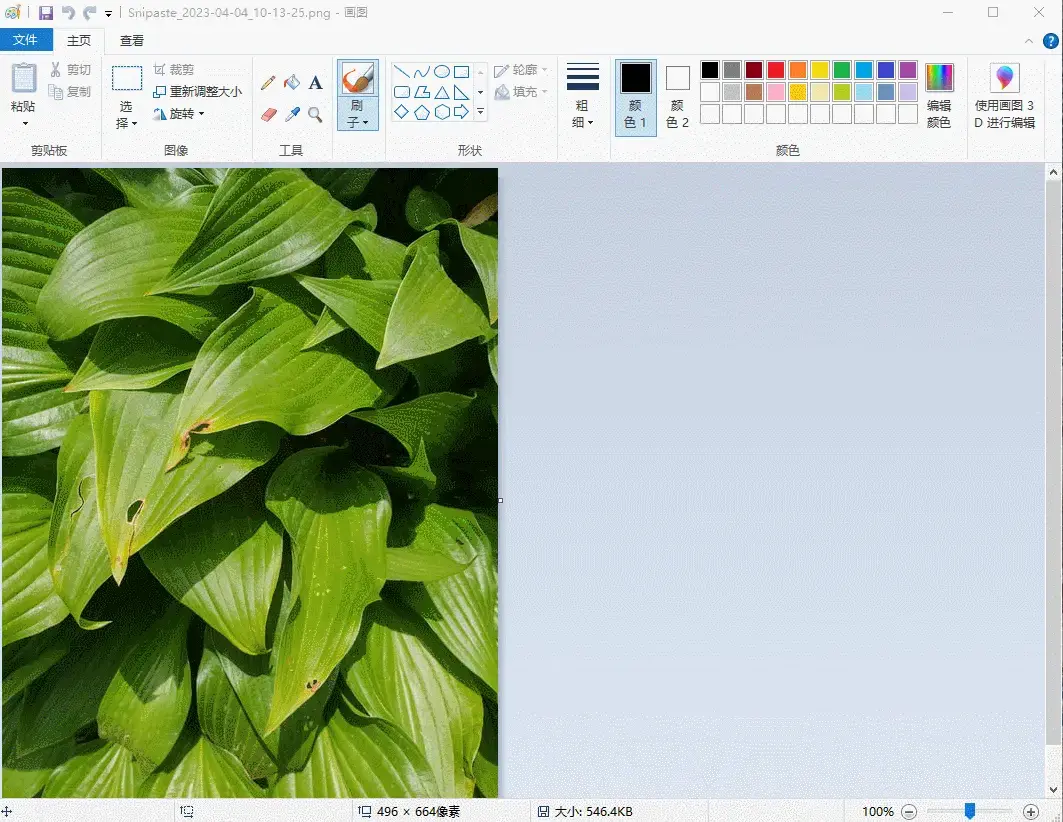The width and height of the screenshot is (1063, 822).
Task: Switch to the View tab
Action: pyautogui.click(x=132, y=41)
